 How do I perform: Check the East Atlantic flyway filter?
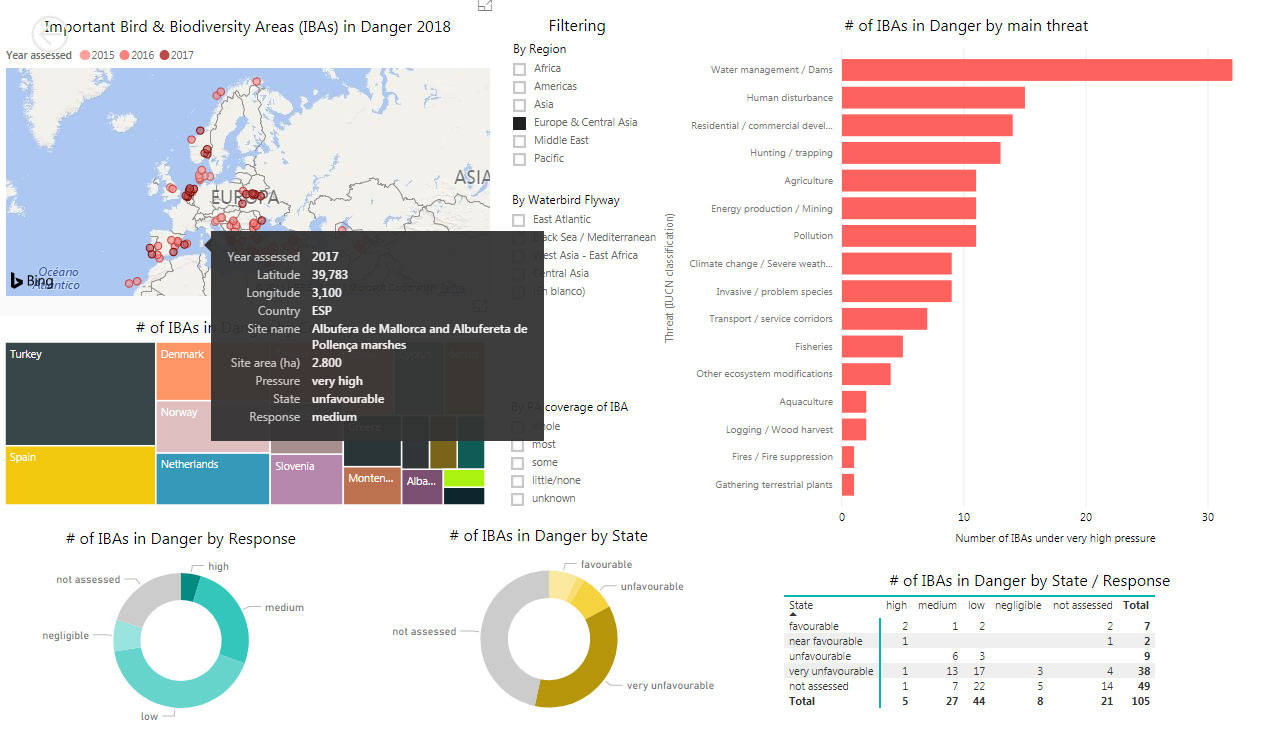tap(518, 220)
